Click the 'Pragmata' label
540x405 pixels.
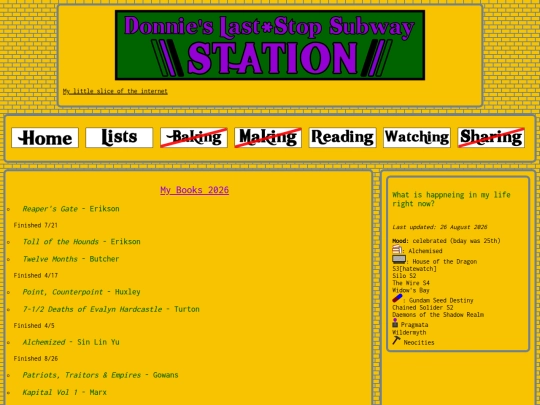[414, 325]
